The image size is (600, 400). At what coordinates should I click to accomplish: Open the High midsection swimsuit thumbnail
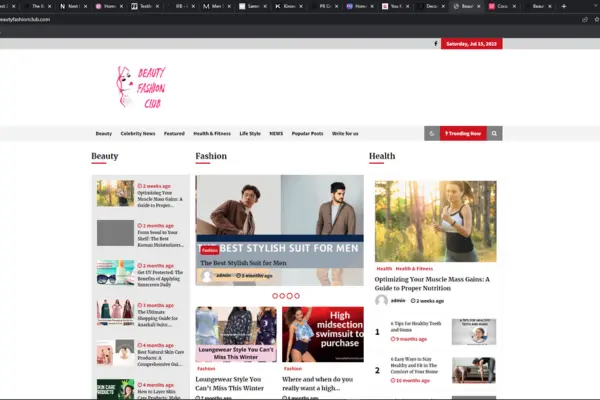pos(323,334)
